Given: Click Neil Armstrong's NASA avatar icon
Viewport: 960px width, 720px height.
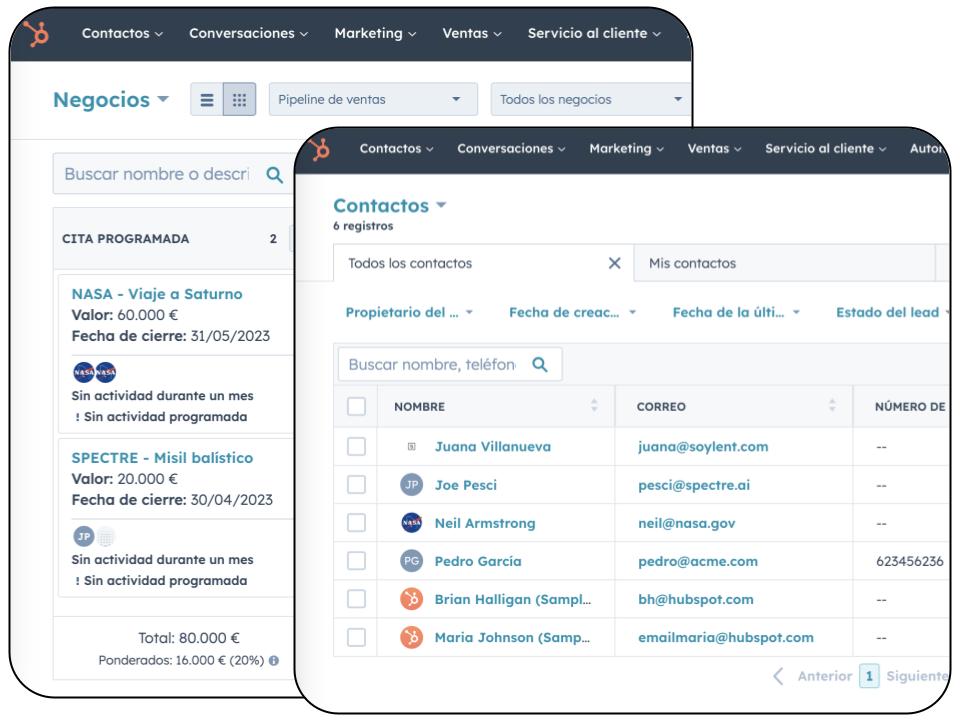Looking at the screenshot, I should point(412,523).
